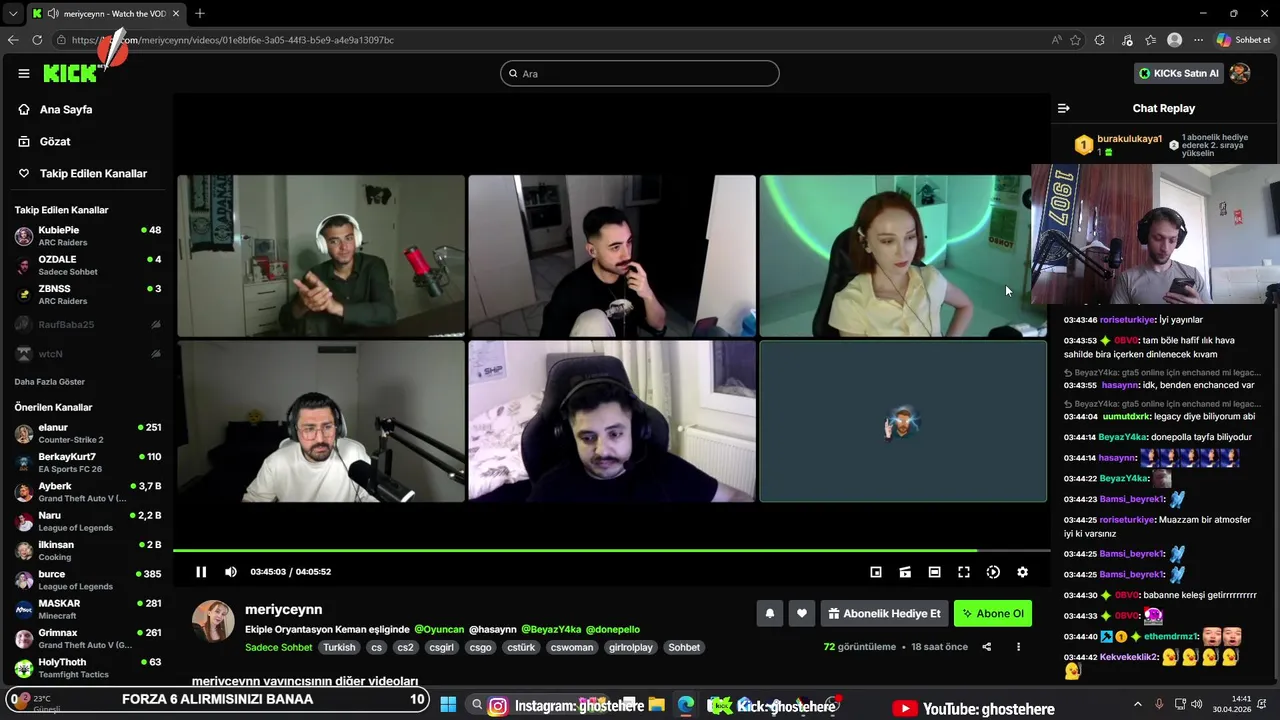Toggle mini player mode
Screen dimensions: 1280x720
click(x=876, y=572)
